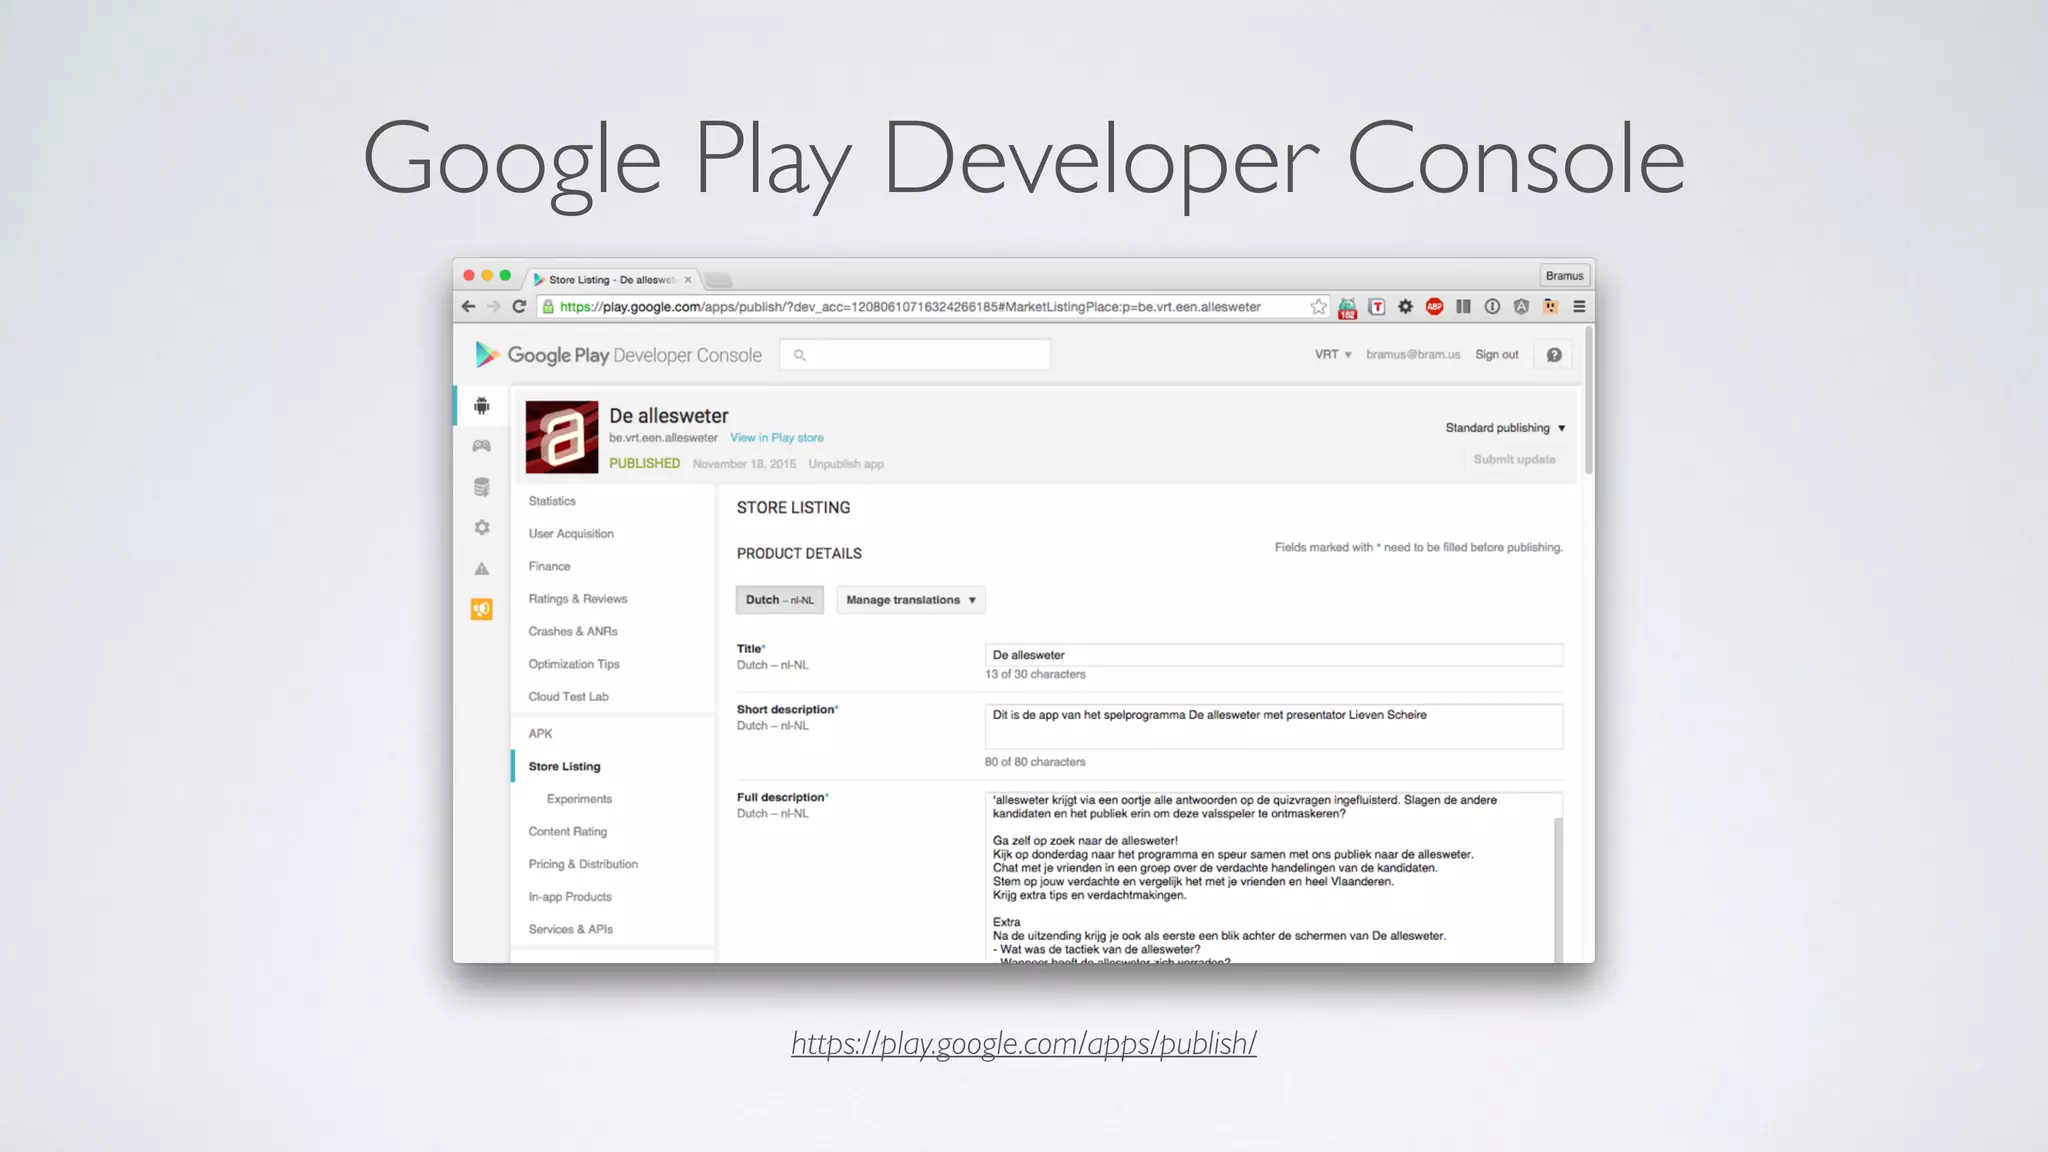Open a new browser tab
The width and height of the screenshot is (2048, 1152).
point(718,280)
